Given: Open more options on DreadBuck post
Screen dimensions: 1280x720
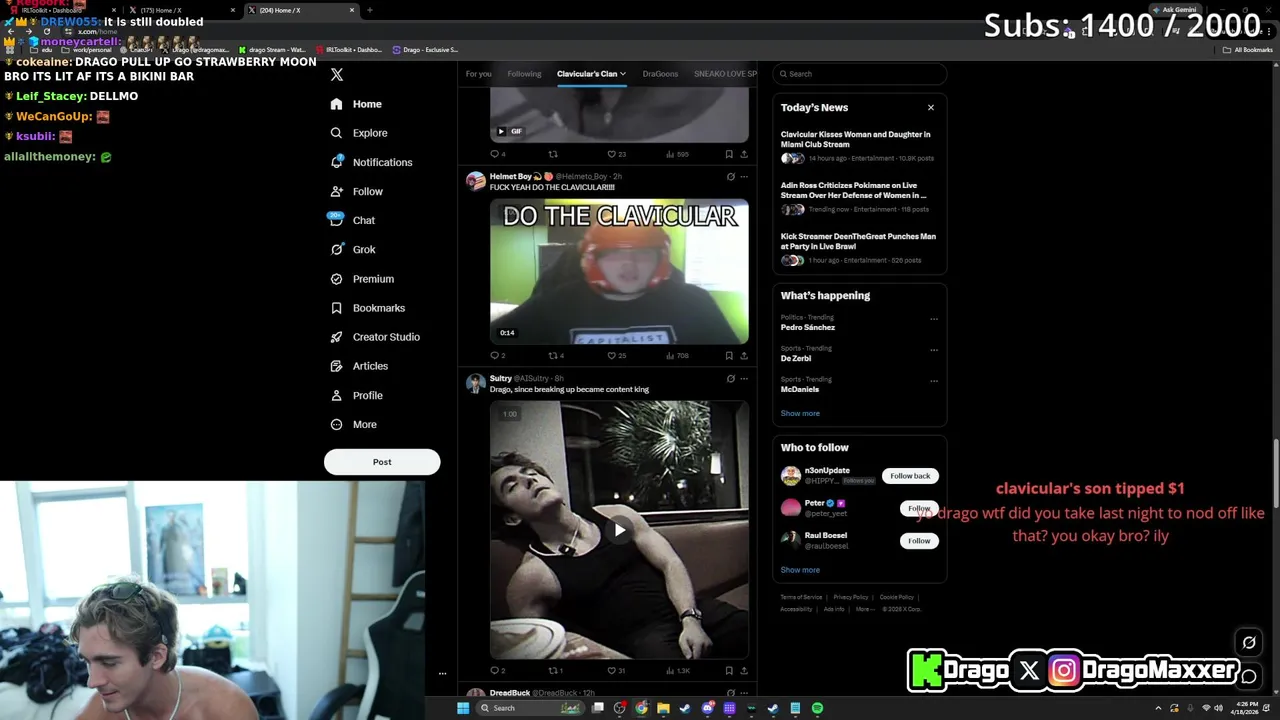Looking at the screenshot, I should pyautogui.click(x=743, y=692).
